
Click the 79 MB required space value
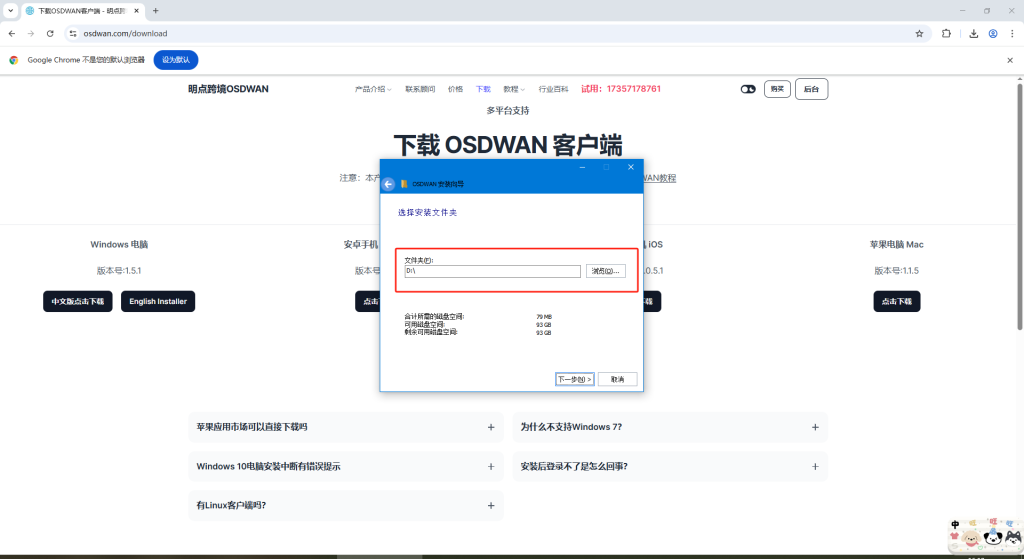point(544,317)
